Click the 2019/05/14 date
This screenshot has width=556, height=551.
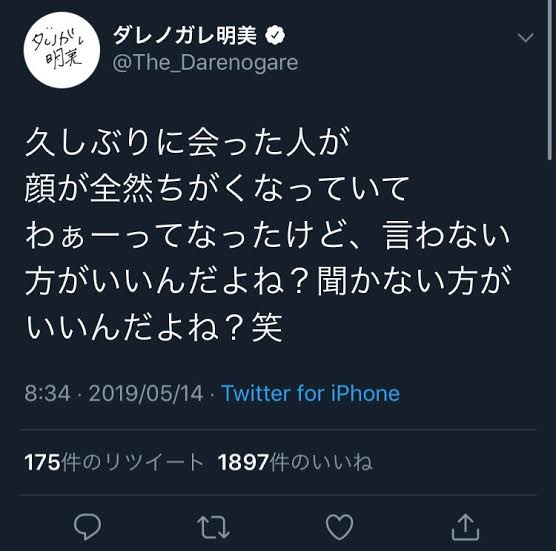pyautogui.click(x=146, y=393)
